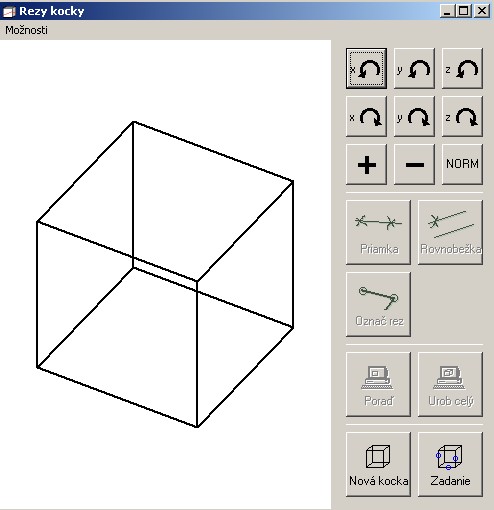Viewport: 494px width, 510px height.
Task: Click the Poraď hint button
Action: (x=378, y=384)
